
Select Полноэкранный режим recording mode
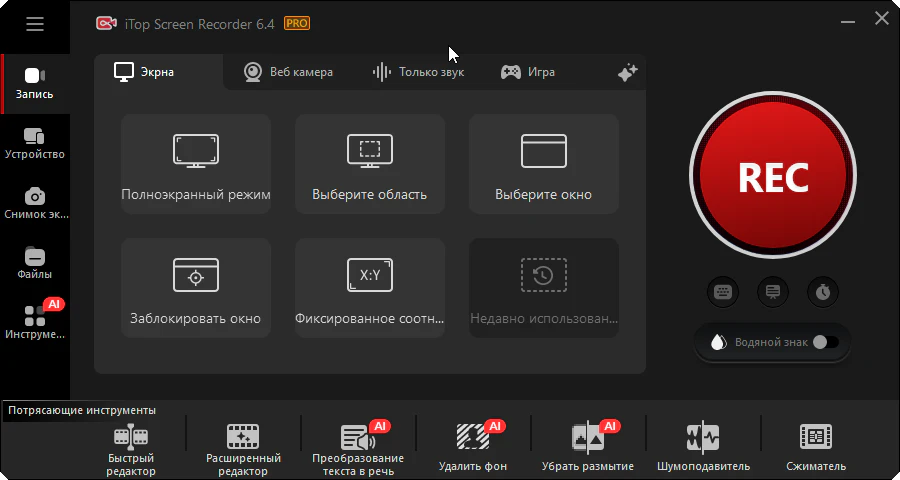tap(196, 164)
